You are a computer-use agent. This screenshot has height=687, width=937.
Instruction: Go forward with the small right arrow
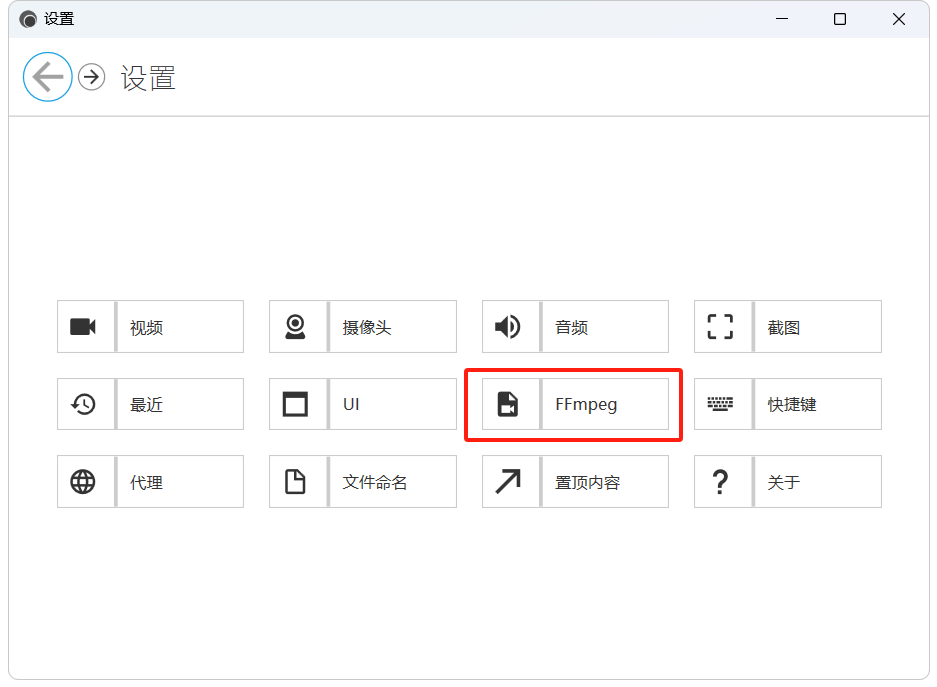(x=91, y=77)
